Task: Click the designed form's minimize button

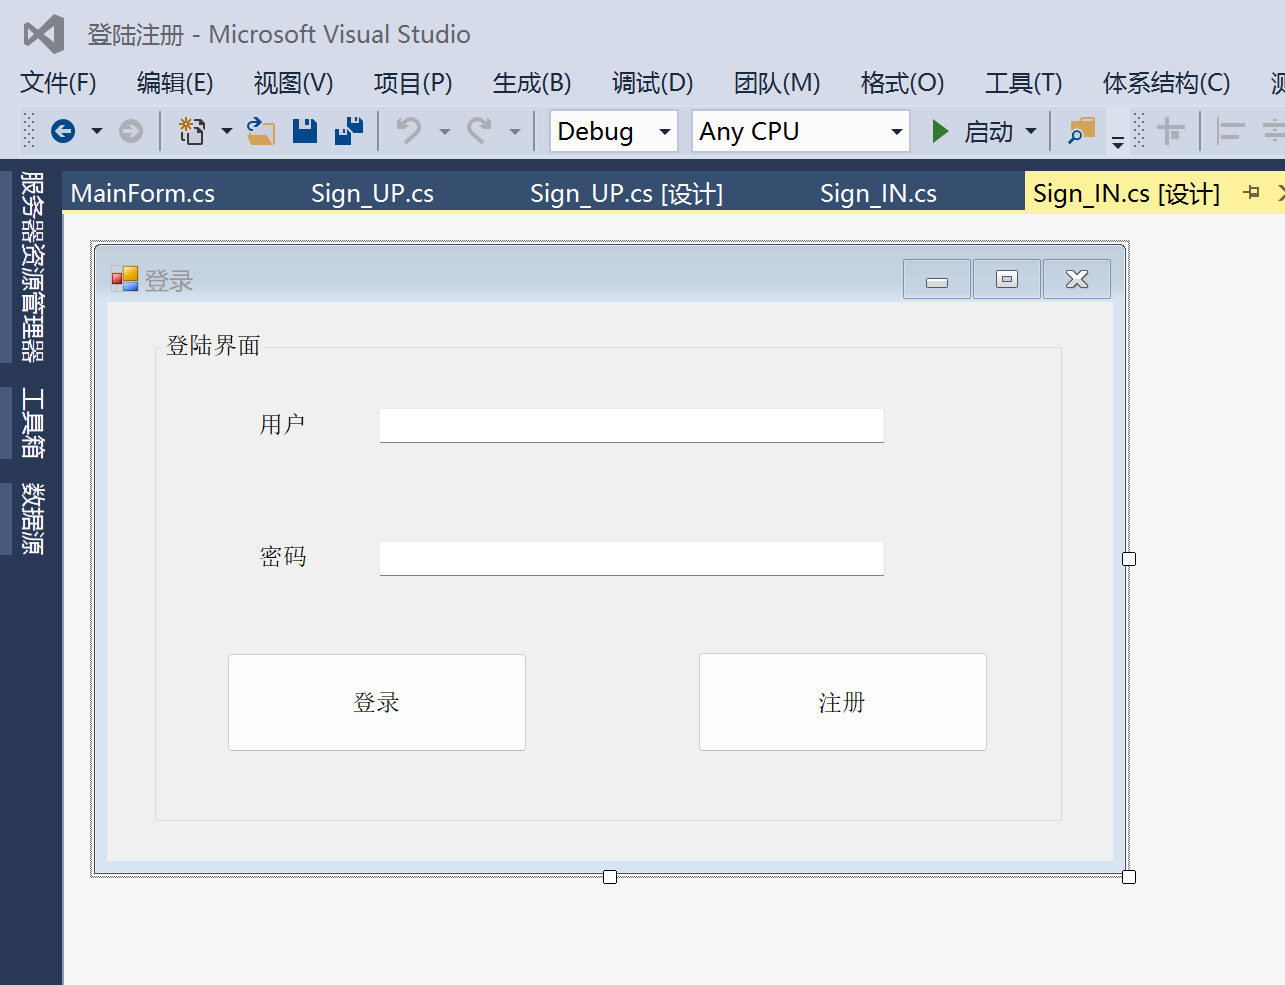Action: 937,279
